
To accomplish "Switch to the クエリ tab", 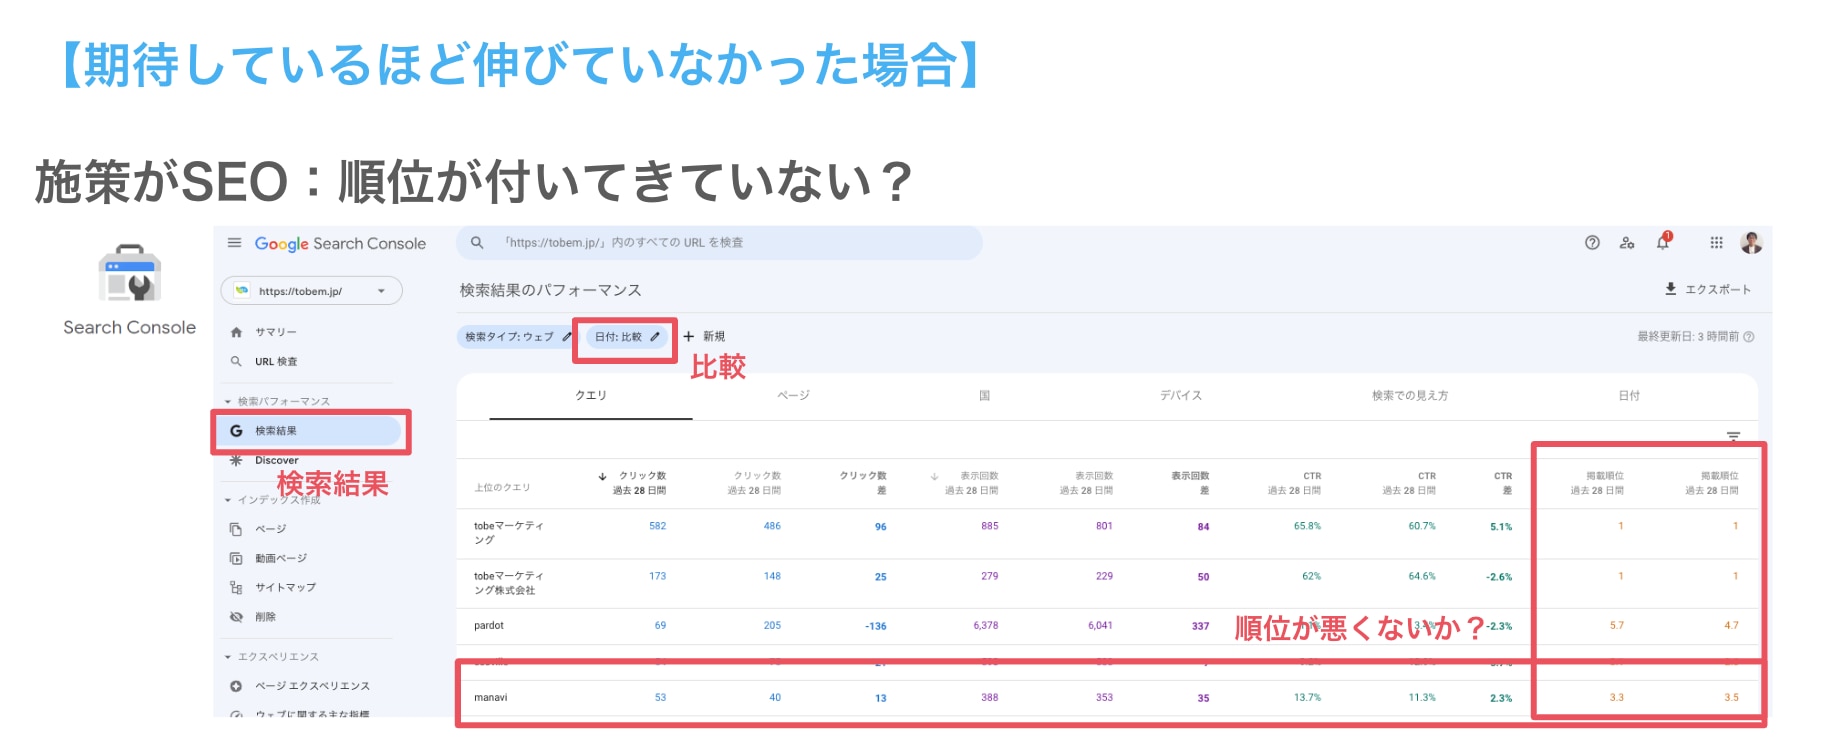I will pos(591,396).
